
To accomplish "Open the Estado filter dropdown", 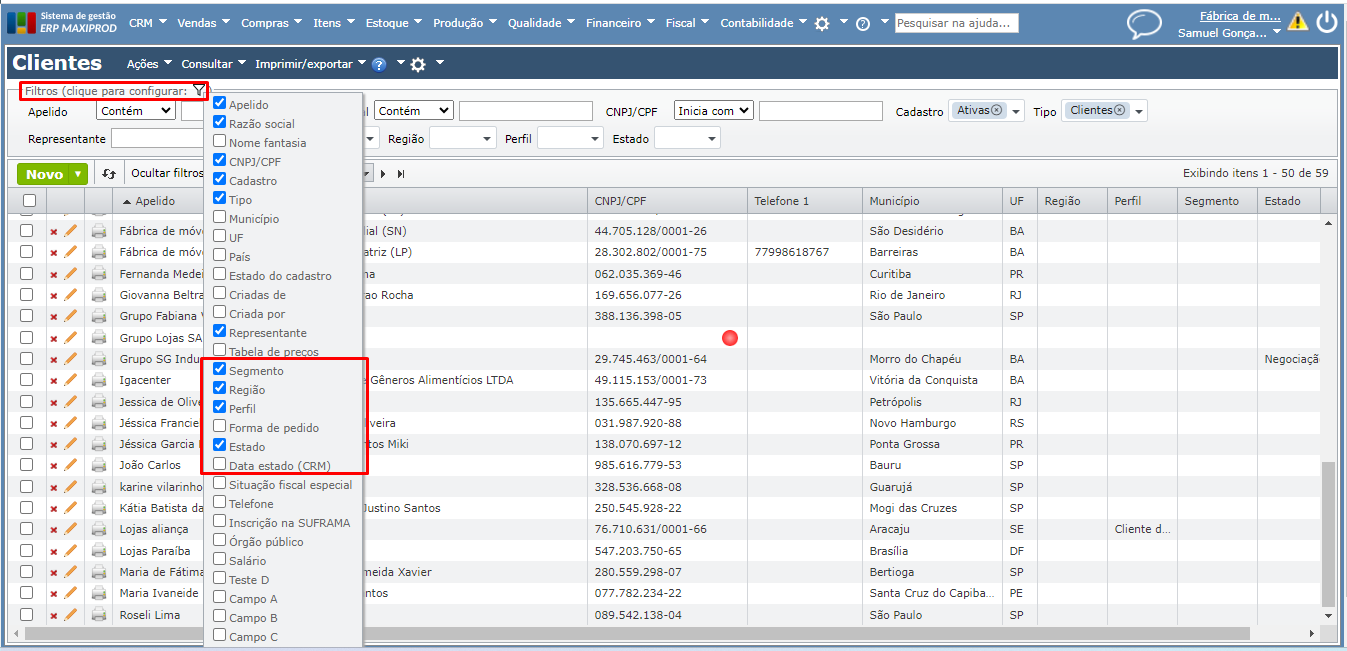I will click(x=686, y=139).
